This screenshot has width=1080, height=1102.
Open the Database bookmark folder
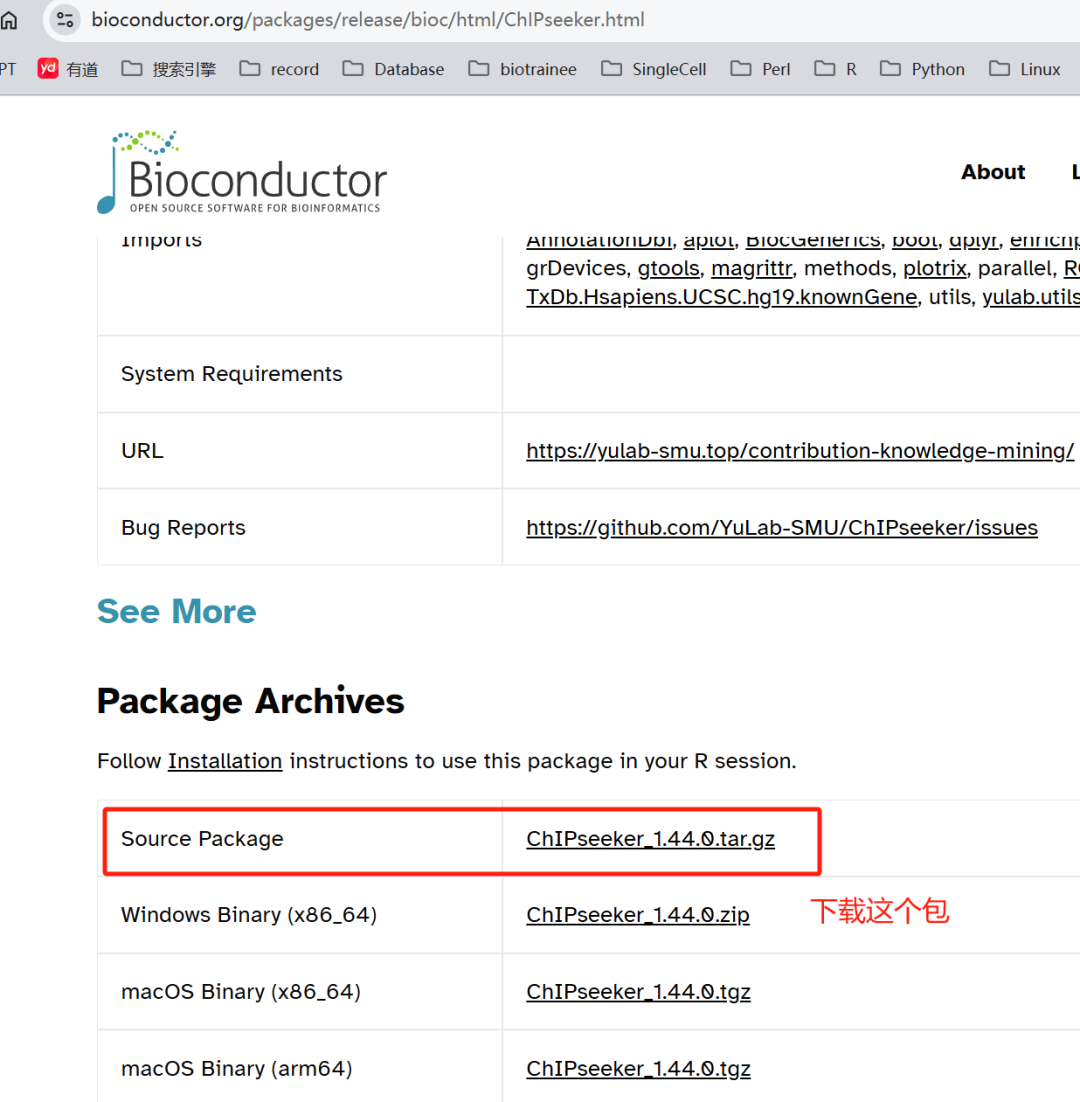(393, 69)
